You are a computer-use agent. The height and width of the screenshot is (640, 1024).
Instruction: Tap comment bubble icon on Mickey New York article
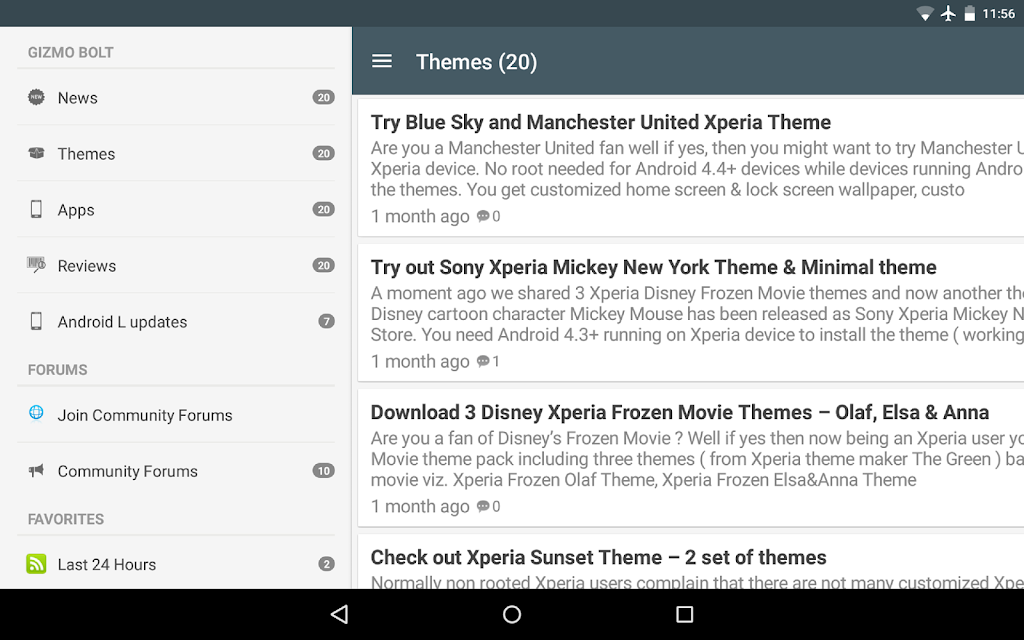(x=483, y=361)
